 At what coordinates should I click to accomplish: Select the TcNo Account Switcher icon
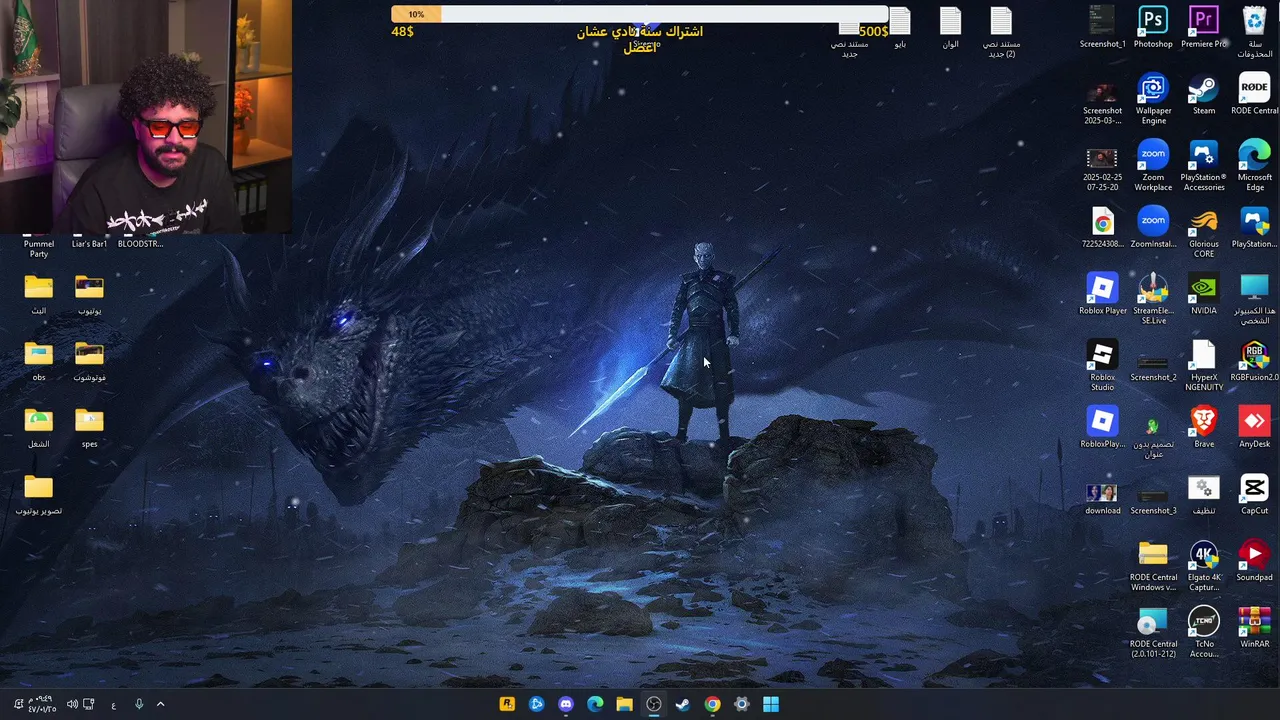click(1204, 631)
